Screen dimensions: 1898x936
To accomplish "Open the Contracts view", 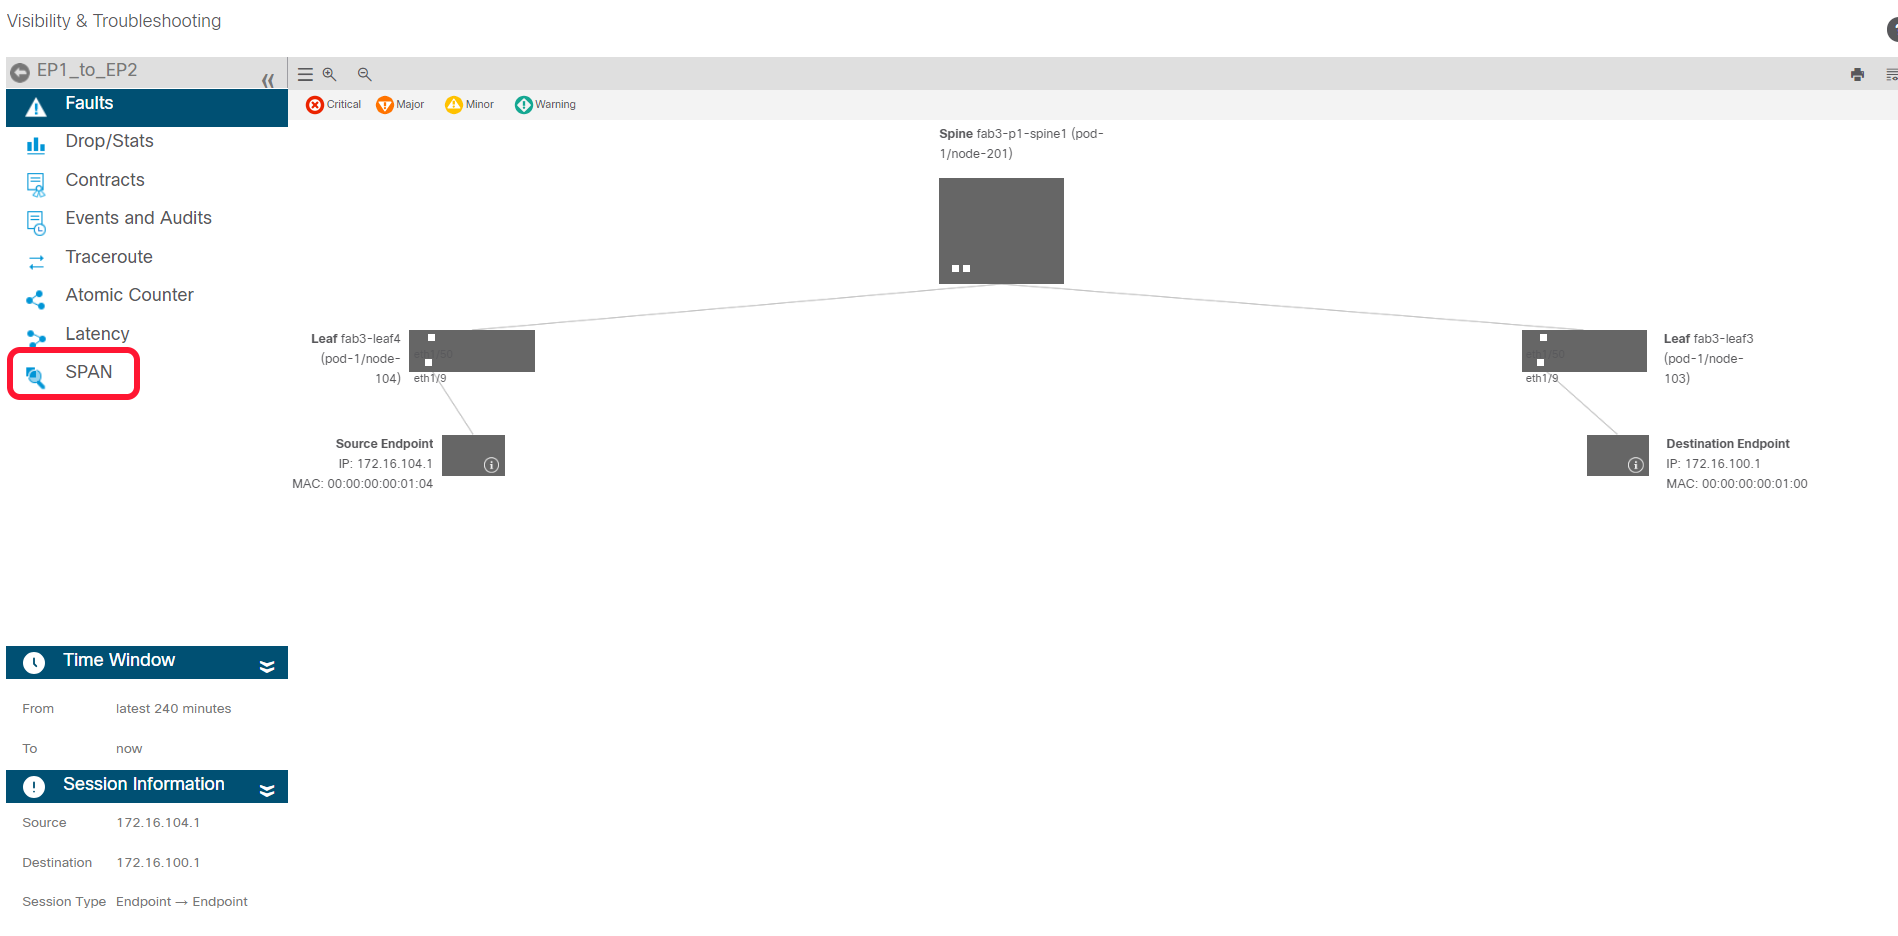I will coord(105,181).
